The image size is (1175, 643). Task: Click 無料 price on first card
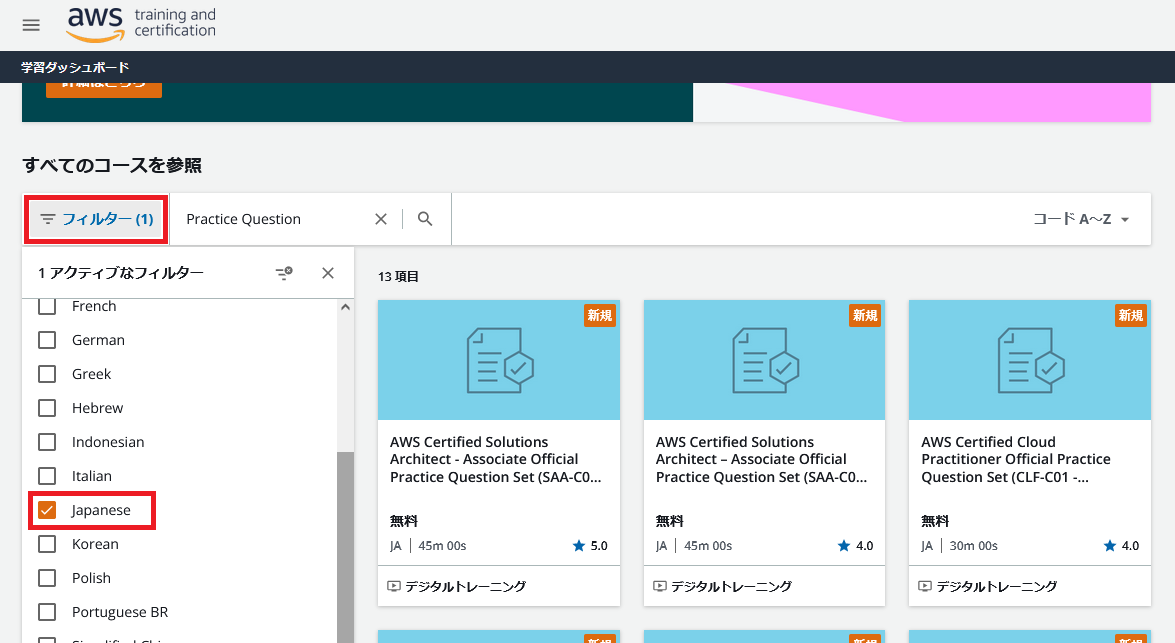pos(404,521)
